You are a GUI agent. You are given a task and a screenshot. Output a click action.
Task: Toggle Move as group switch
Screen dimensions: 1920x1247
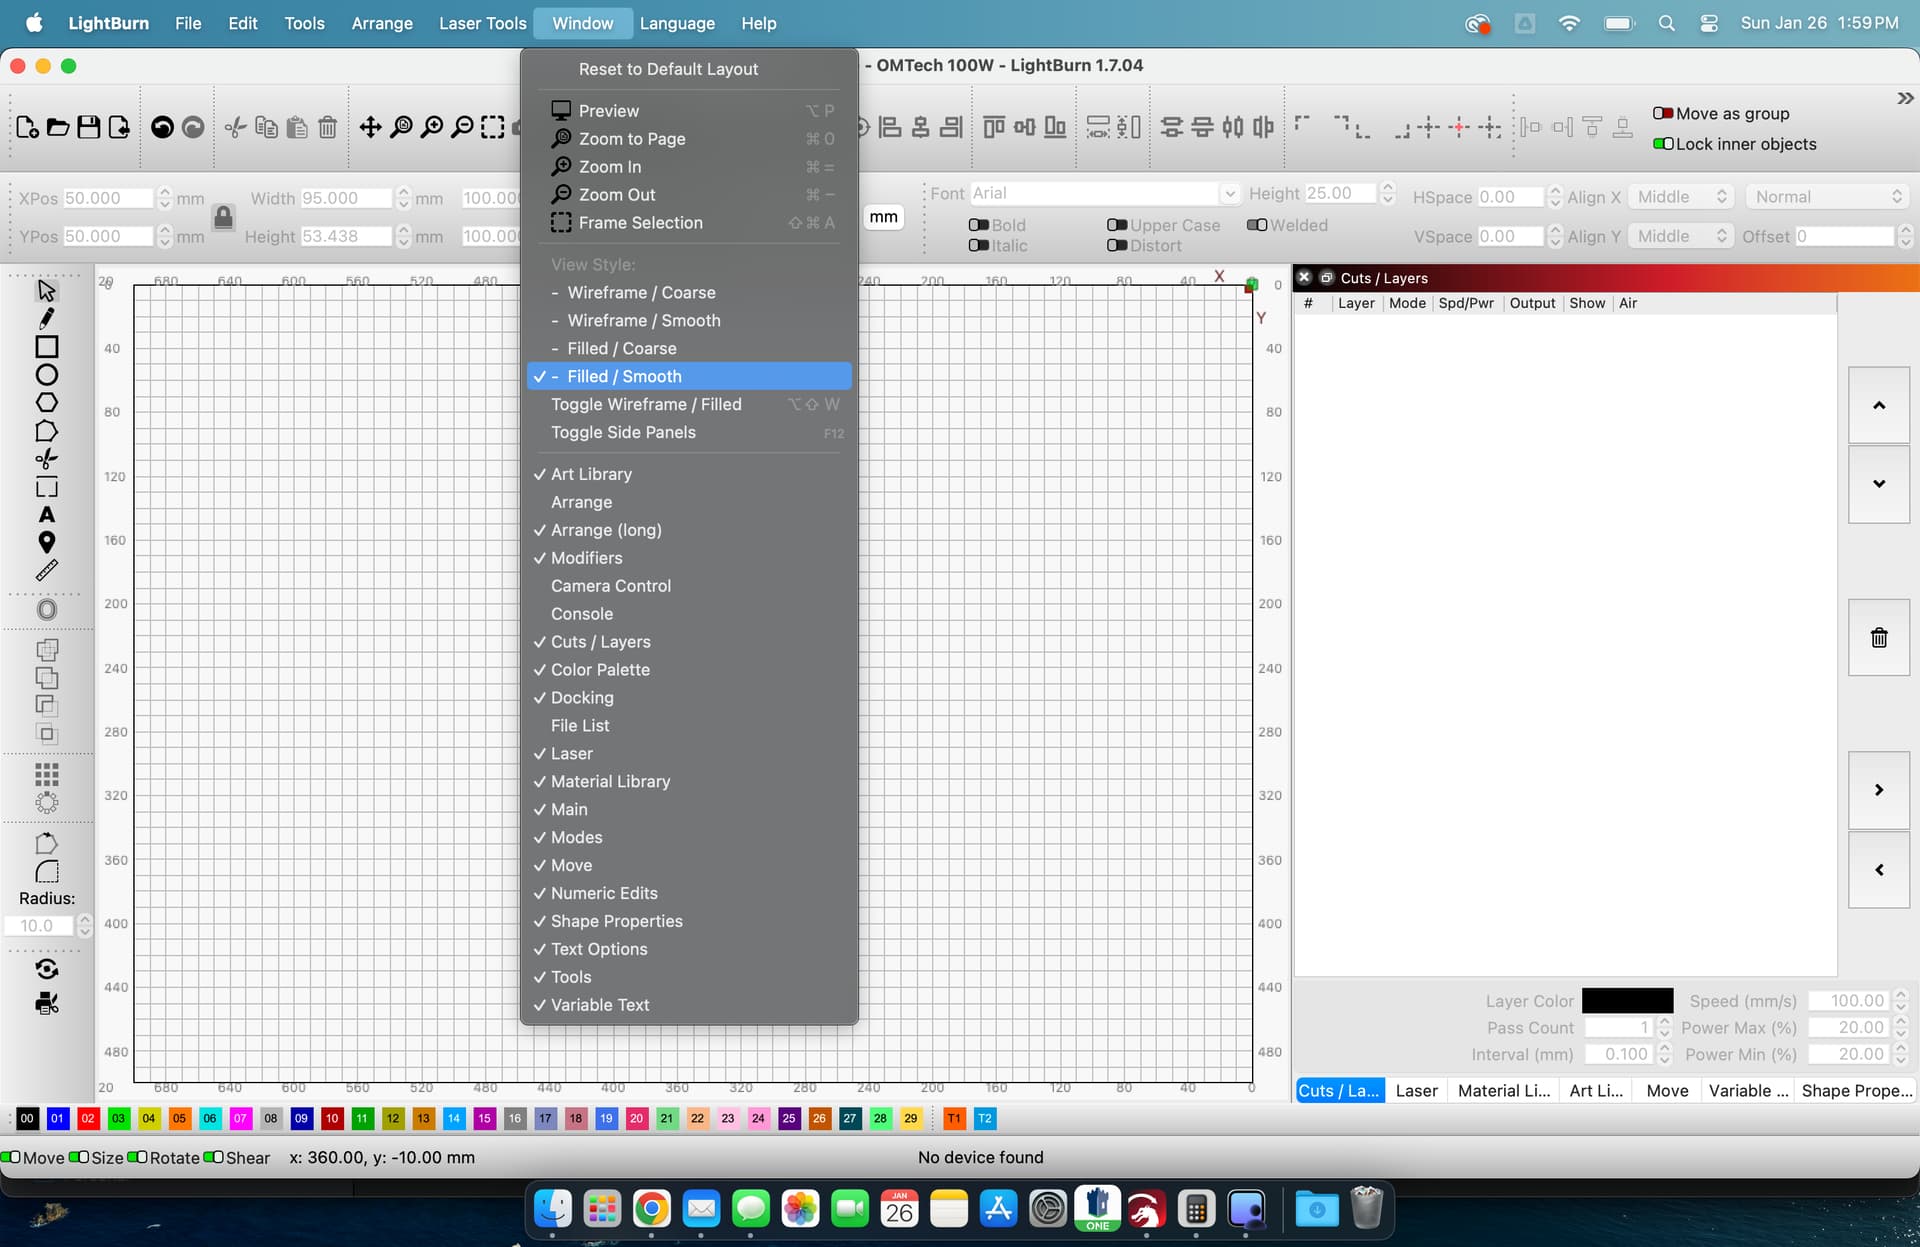[x=1663, y=113]
